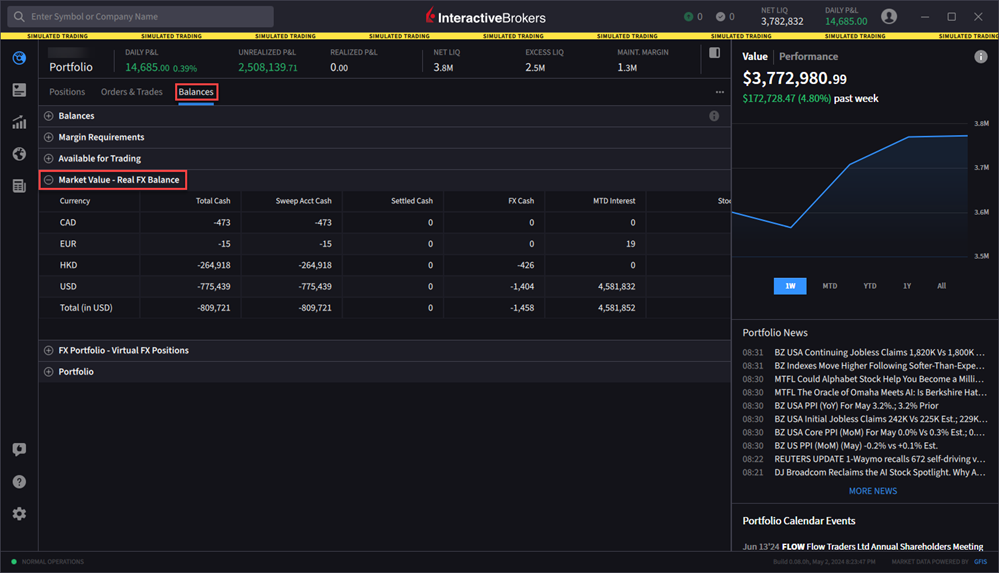Open FLOW Traders shareholders meeting event
Screen dimensions: 999x573
tap(863, 546)
